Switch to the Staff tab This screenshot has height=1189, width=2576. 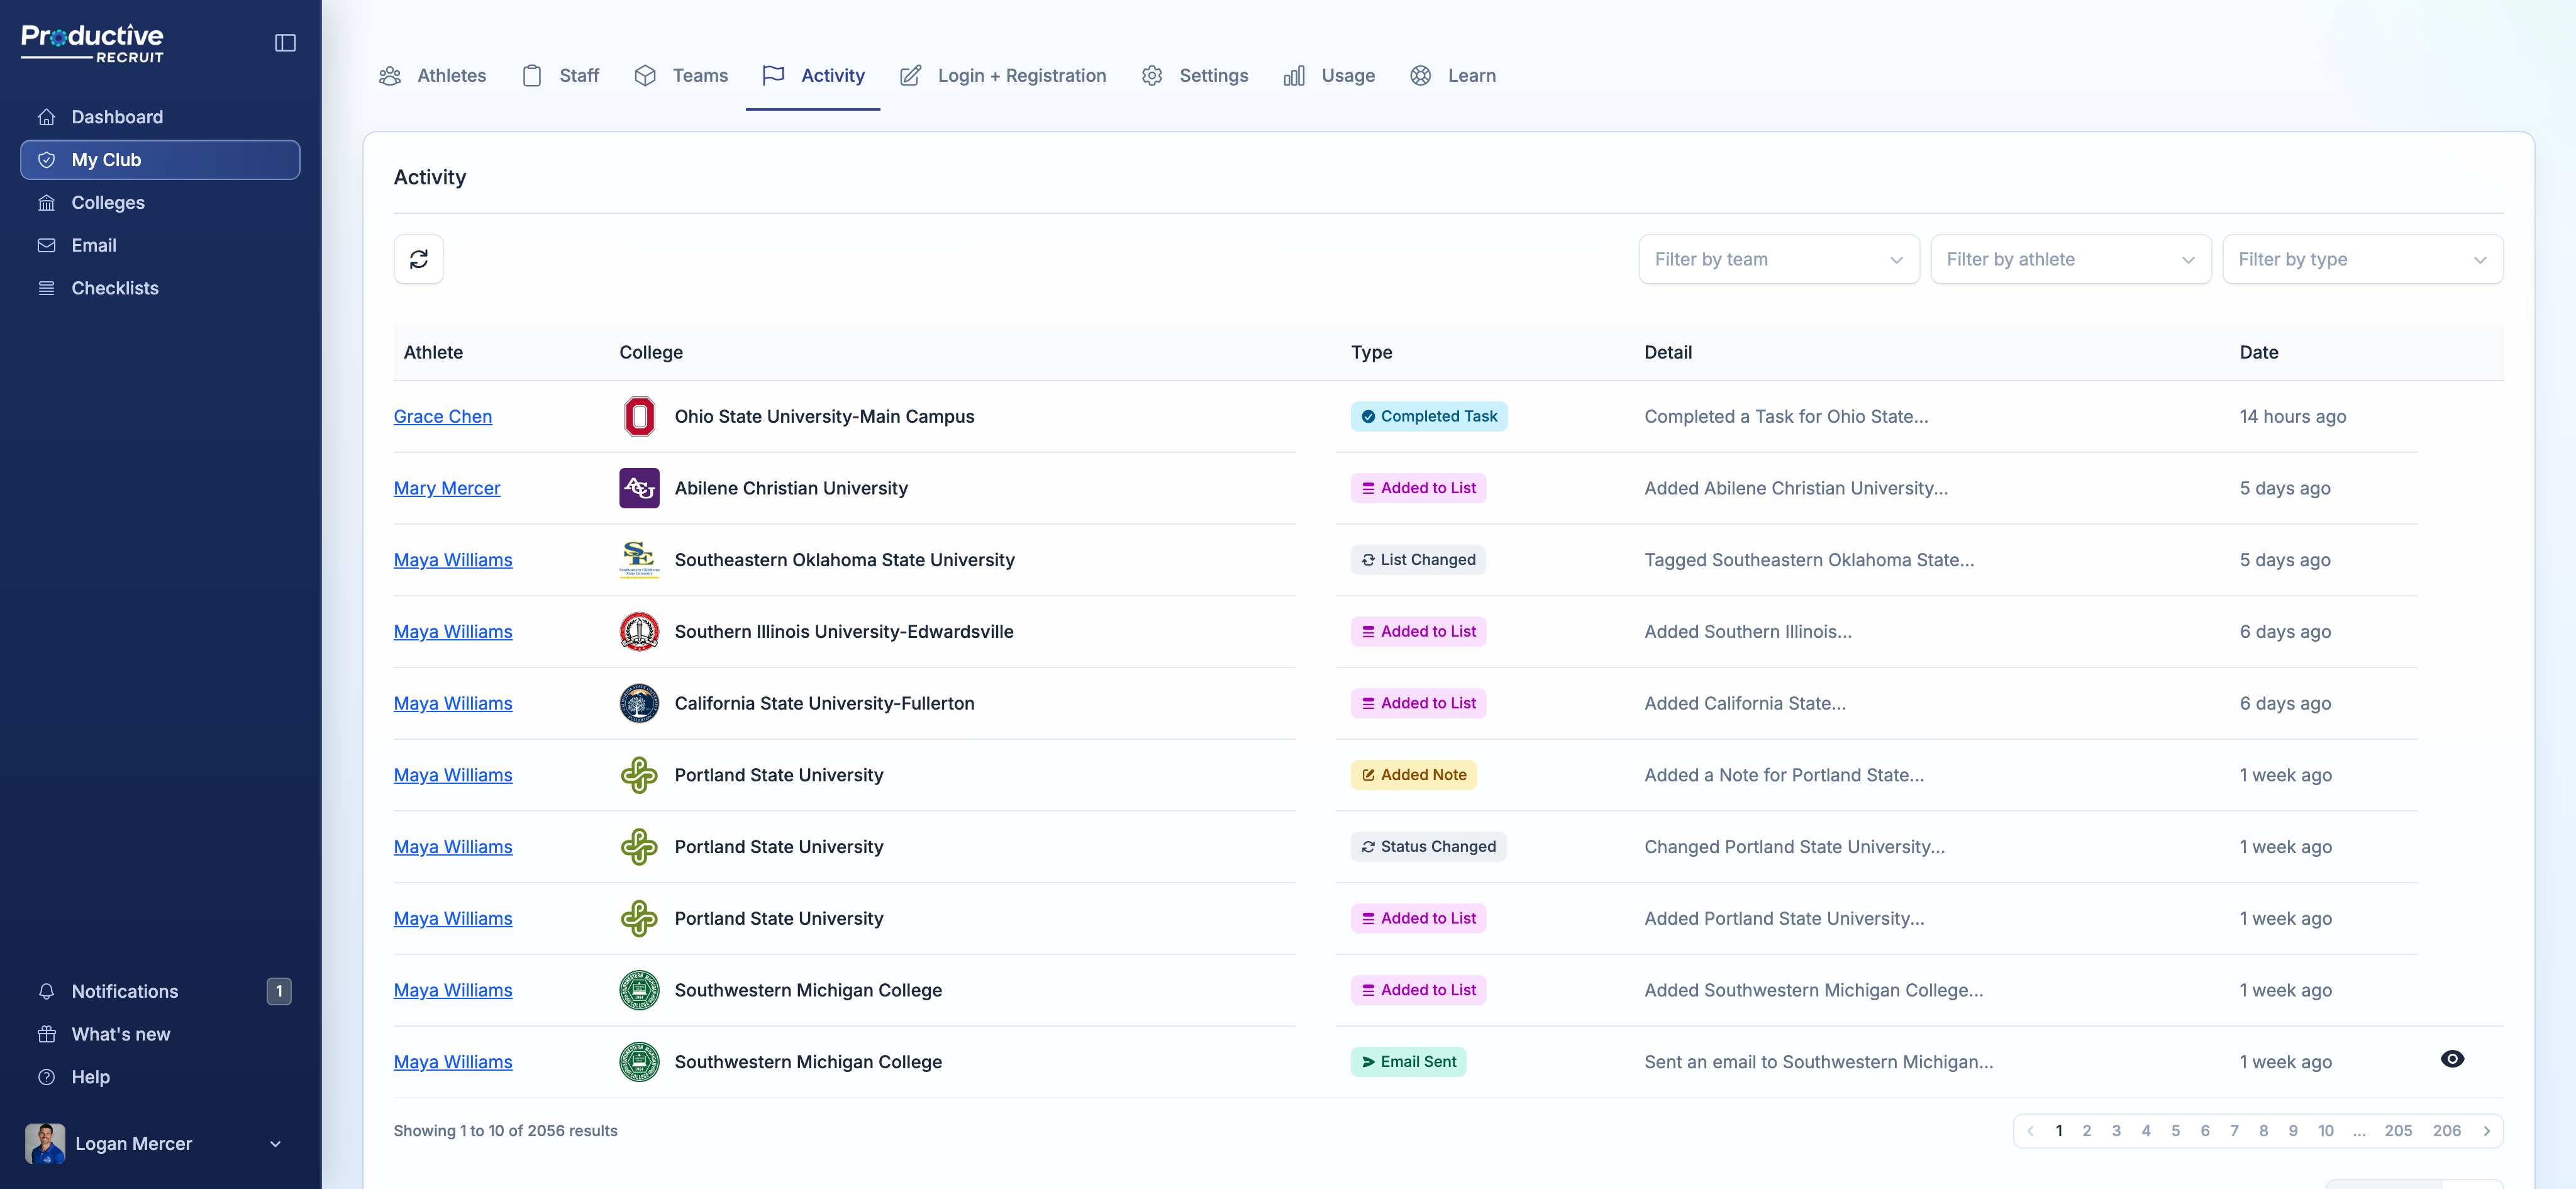pos(561,76)
